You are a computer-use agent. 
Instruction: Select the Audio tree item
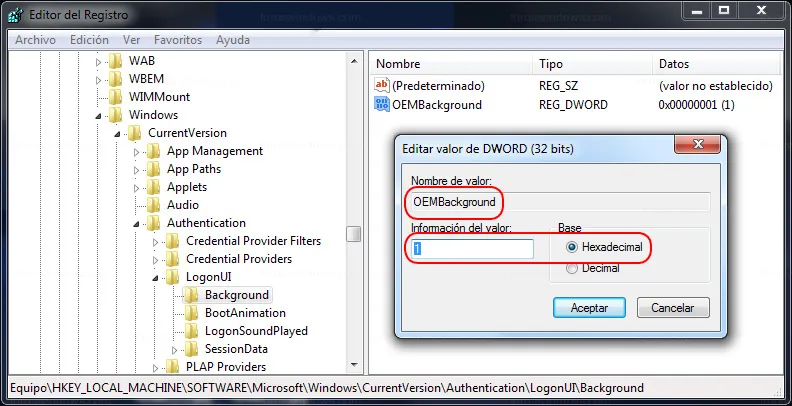pyautogui.click(x=183, y=205)
